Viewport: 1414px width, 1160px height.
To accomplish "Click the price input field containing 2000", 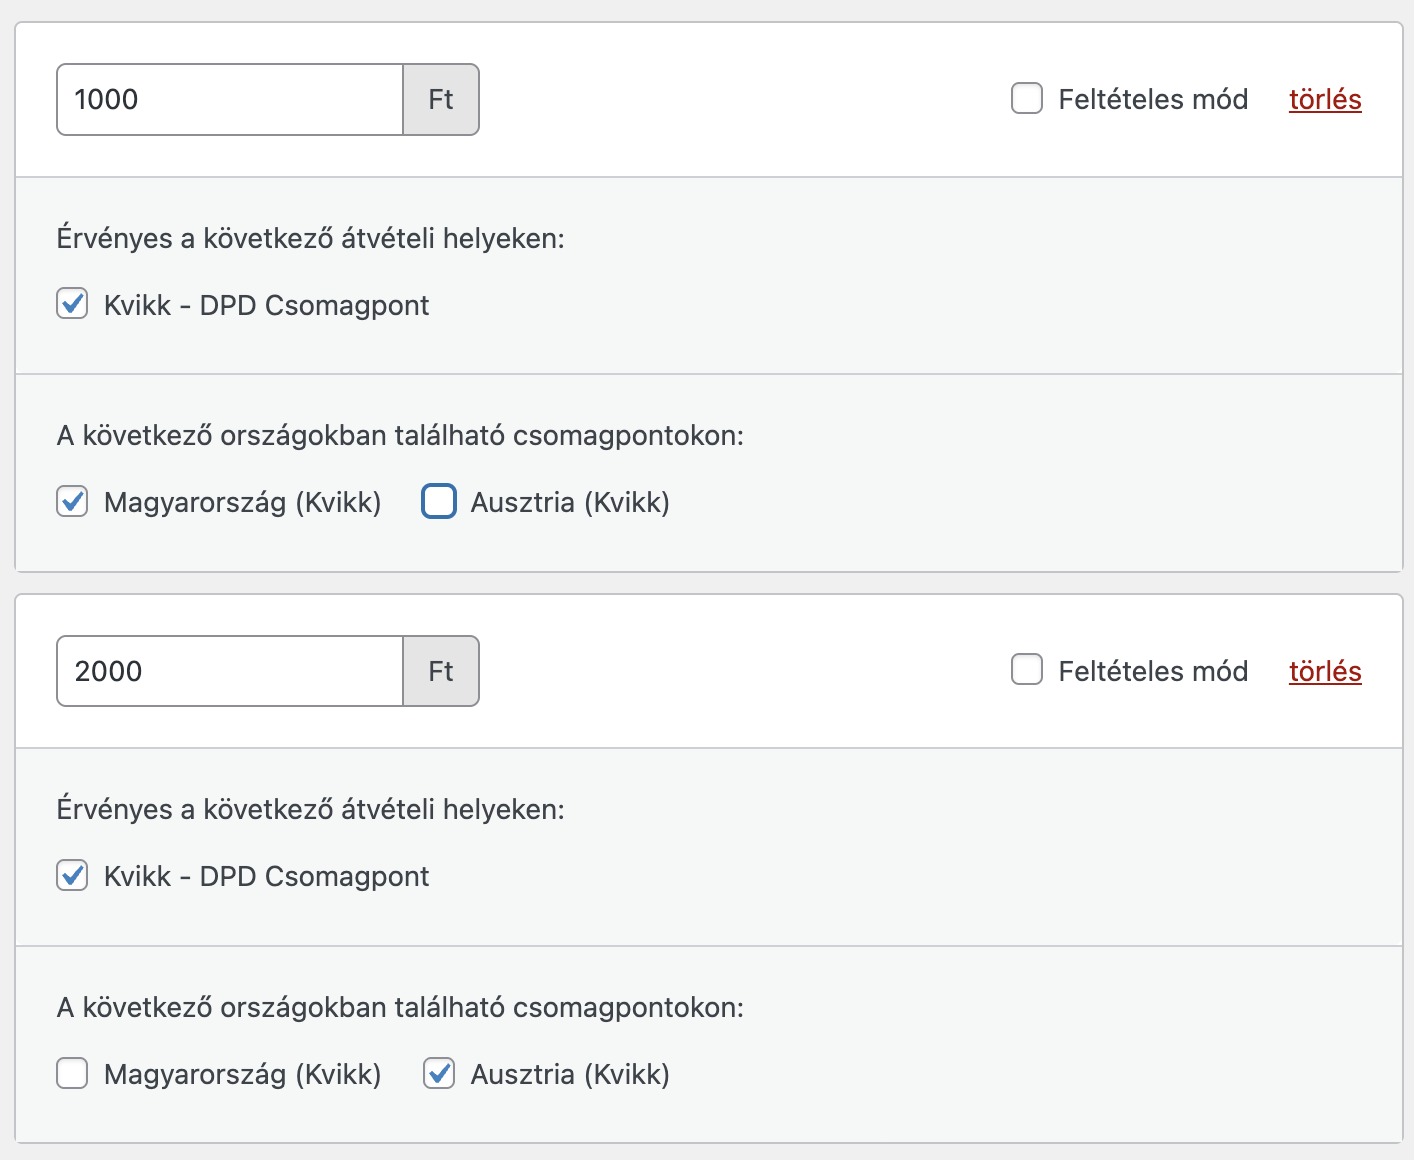I will tap(230, 671).
